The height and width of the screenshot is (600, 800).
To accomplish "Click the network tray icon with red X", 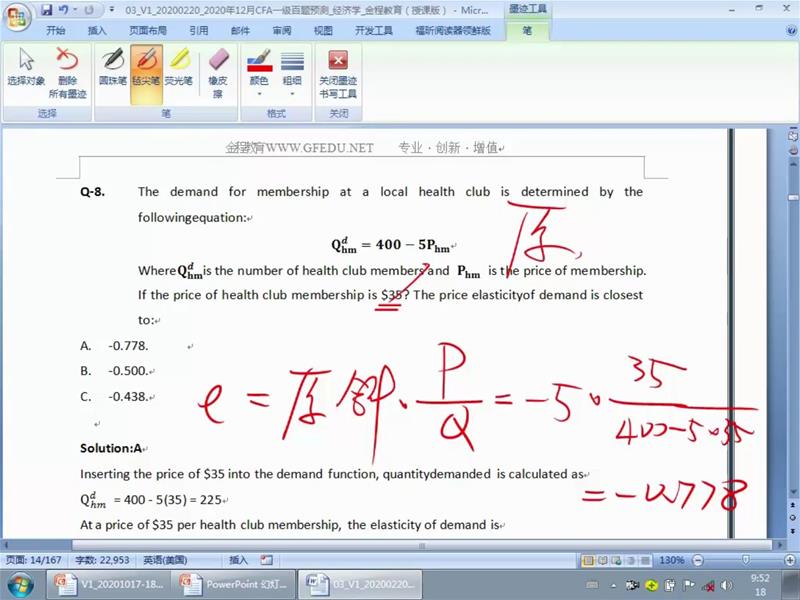I will [708, 586].
